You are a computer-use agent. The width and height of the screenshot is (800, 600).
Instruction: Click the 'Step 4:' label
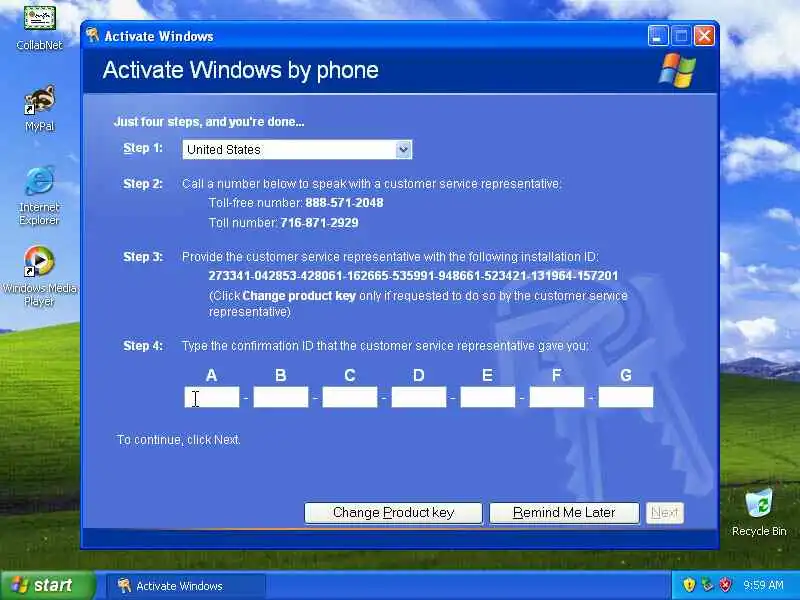point(143,345)
